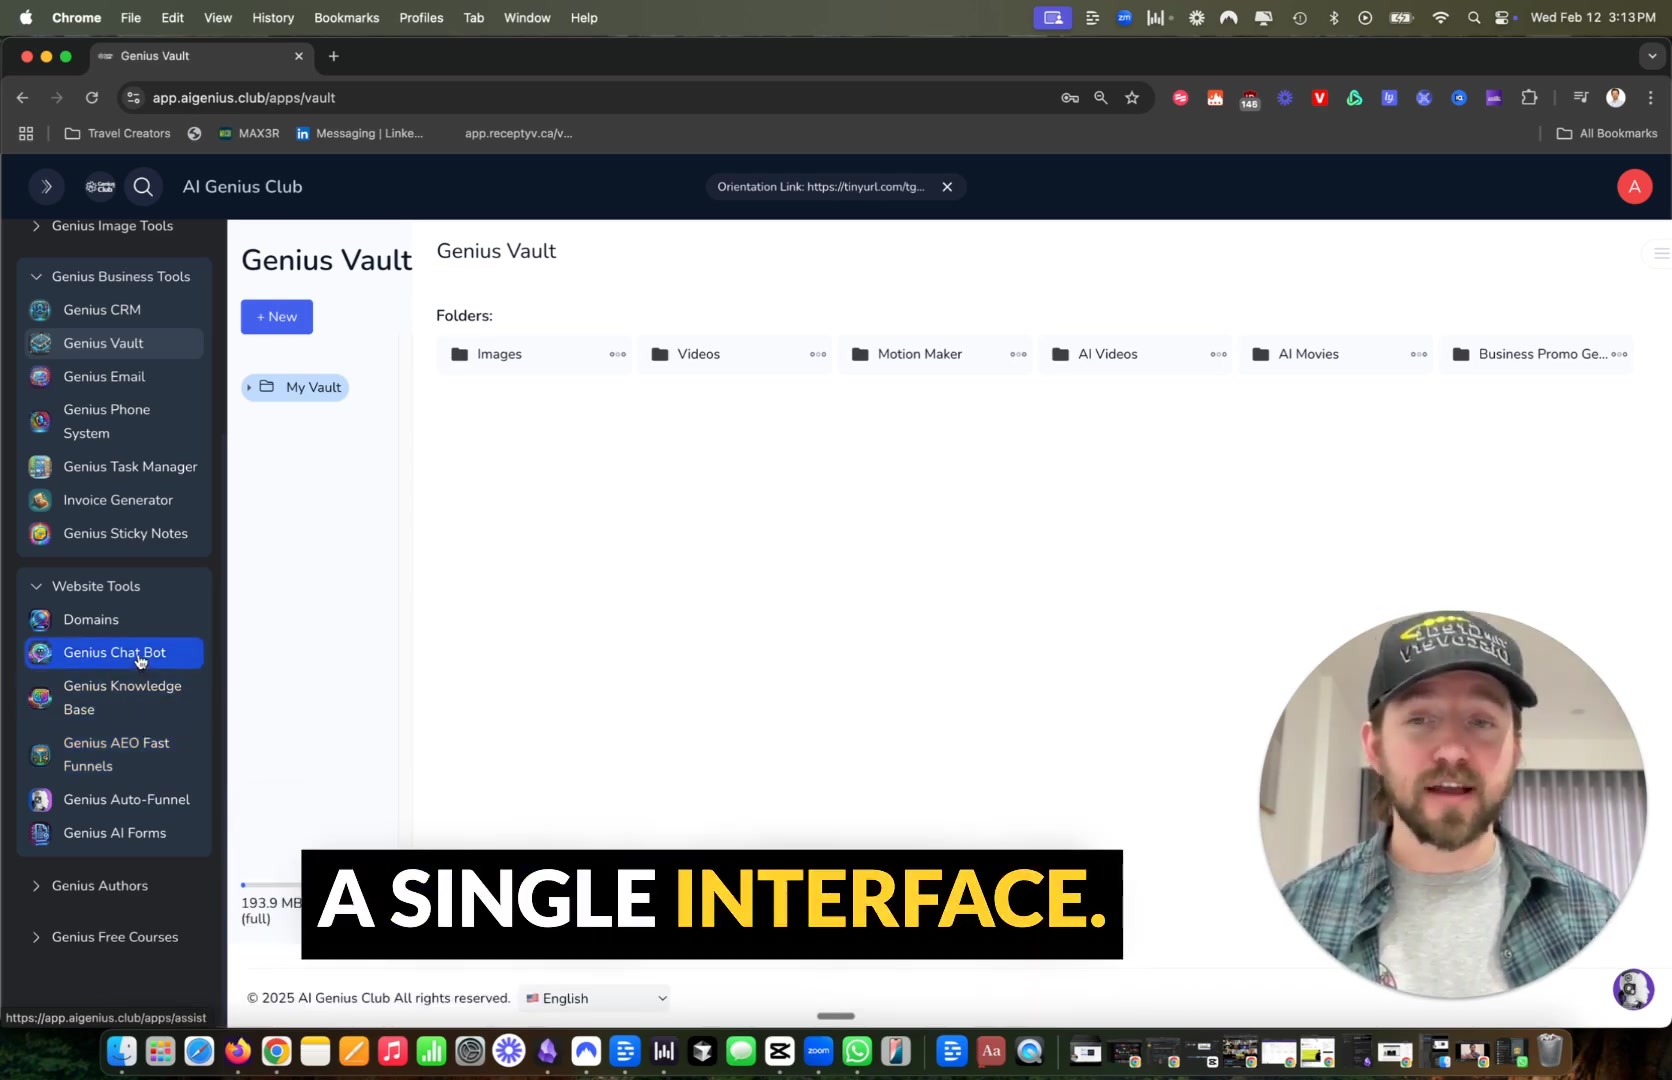The width and height of the screenshot is (1672, 1080).
Task: Click the AI Genius Club logo icon
Action: [x=100, y=187]
